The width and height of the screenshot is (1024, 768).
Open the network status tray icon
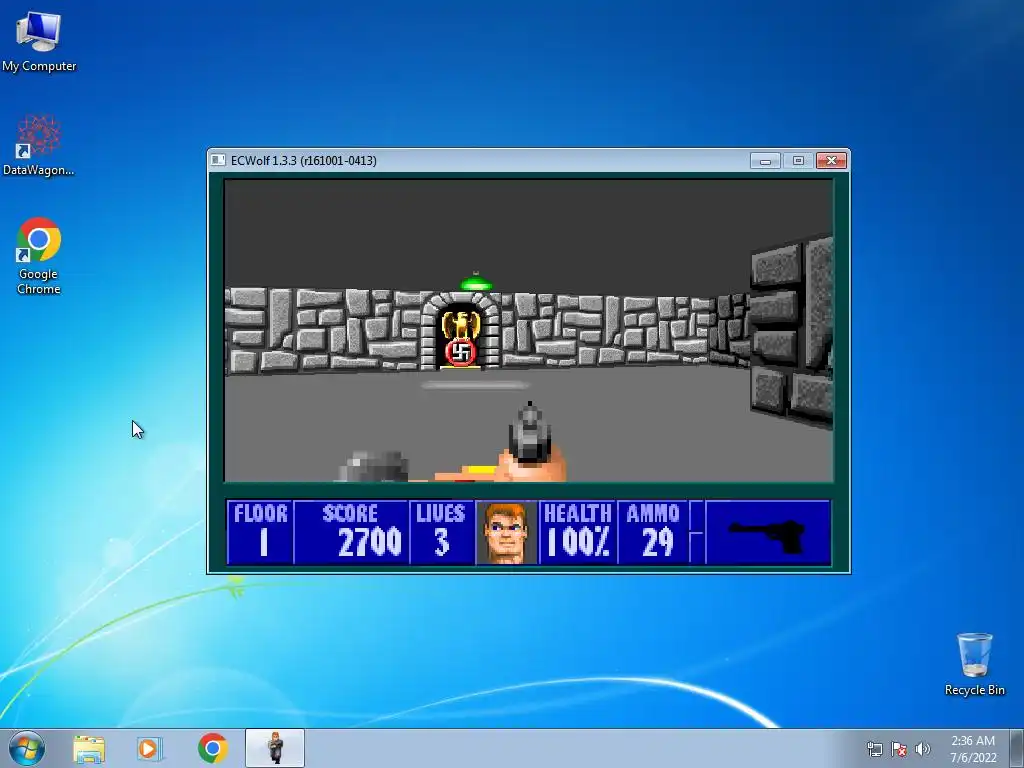coord(874,749)
